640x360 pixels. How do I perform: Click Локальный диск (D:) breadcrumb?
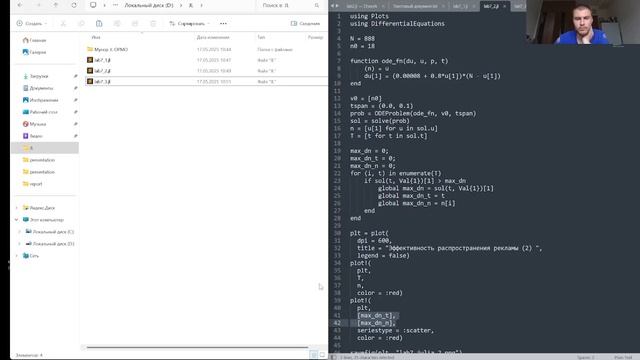(149, 5)
